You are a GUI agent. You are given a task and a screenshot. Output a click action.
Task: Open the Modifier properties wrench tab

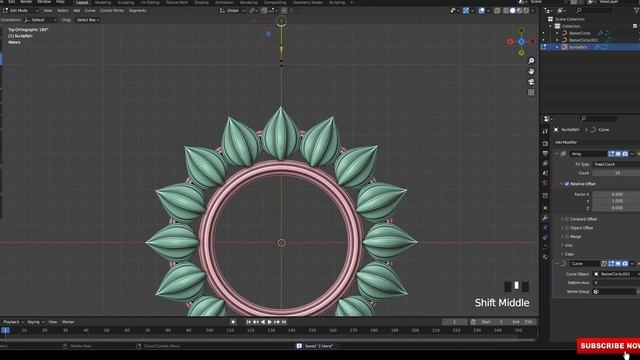click(545, 218)
